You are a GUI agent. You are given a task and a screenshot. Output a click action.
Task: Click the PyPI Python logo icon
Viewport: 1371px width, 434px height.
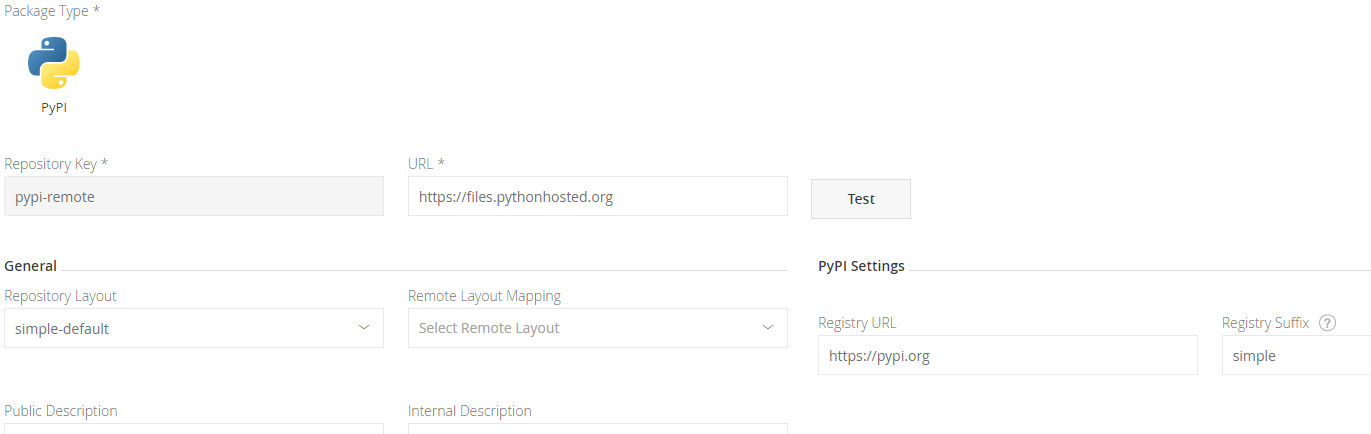coord(54,63)
